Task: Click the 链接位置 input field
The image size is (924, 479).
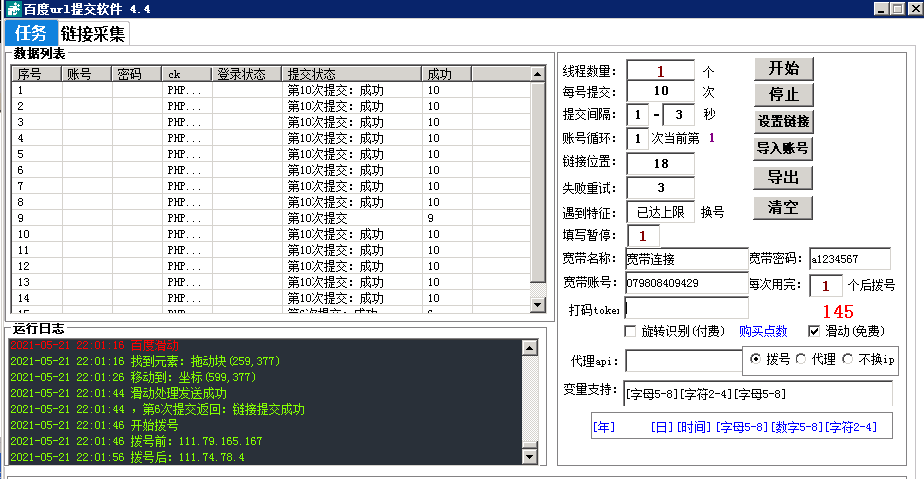Action: tap(661, 163)
